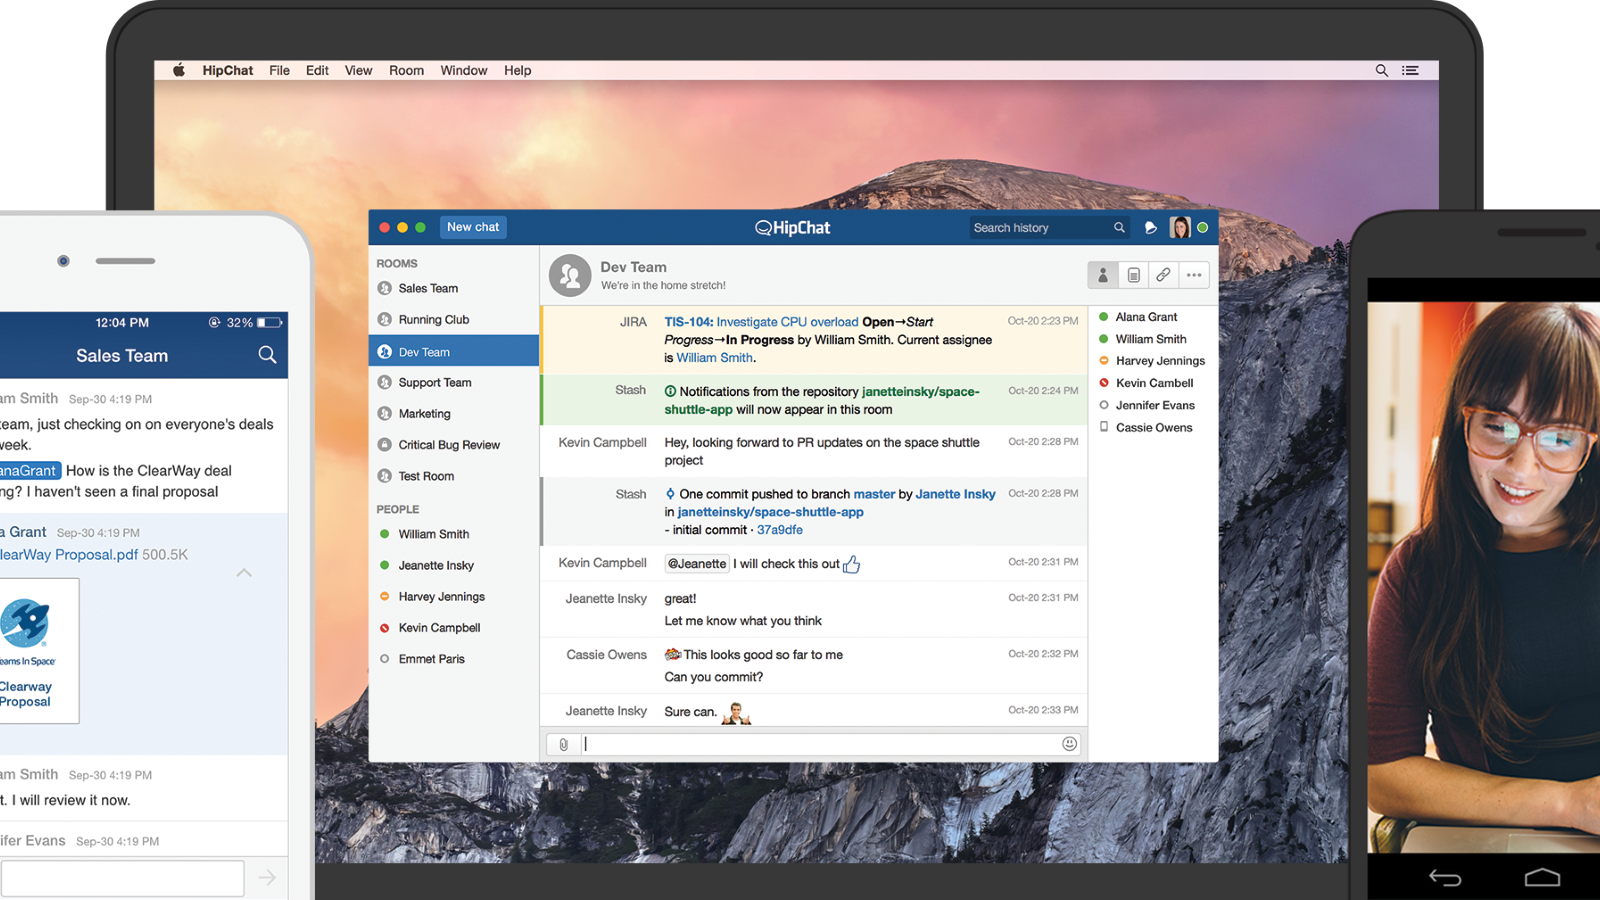The width and height of the screenshot is (1600, 900).
Task: Select the Critical Bug Review room
Action: (x=448, y=445)
